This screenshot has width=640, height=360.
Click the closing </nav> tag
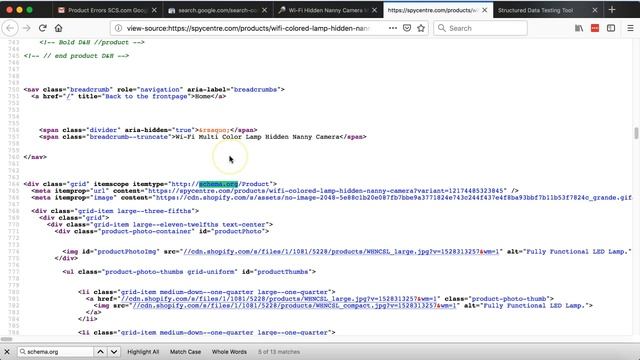35,157
